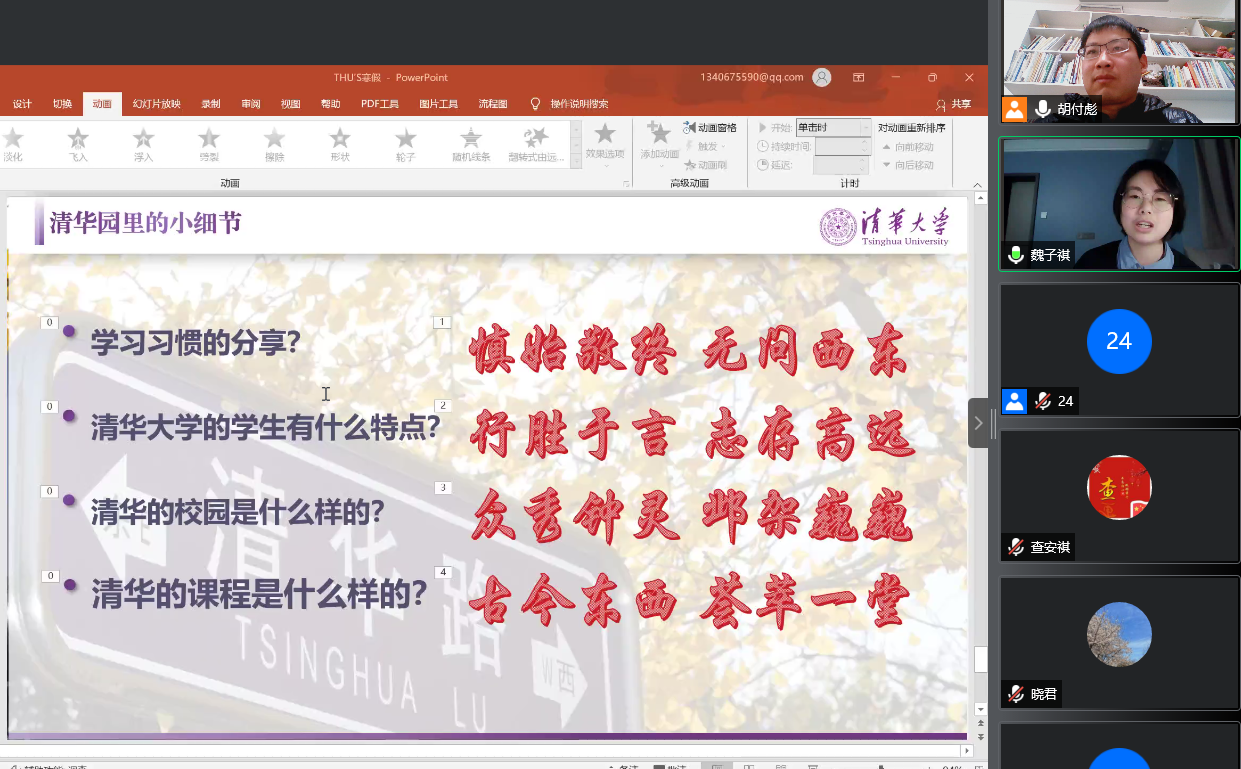Click the orange host icon beside 胡付彪
1241x769 pixels.
coord(1015,109)
